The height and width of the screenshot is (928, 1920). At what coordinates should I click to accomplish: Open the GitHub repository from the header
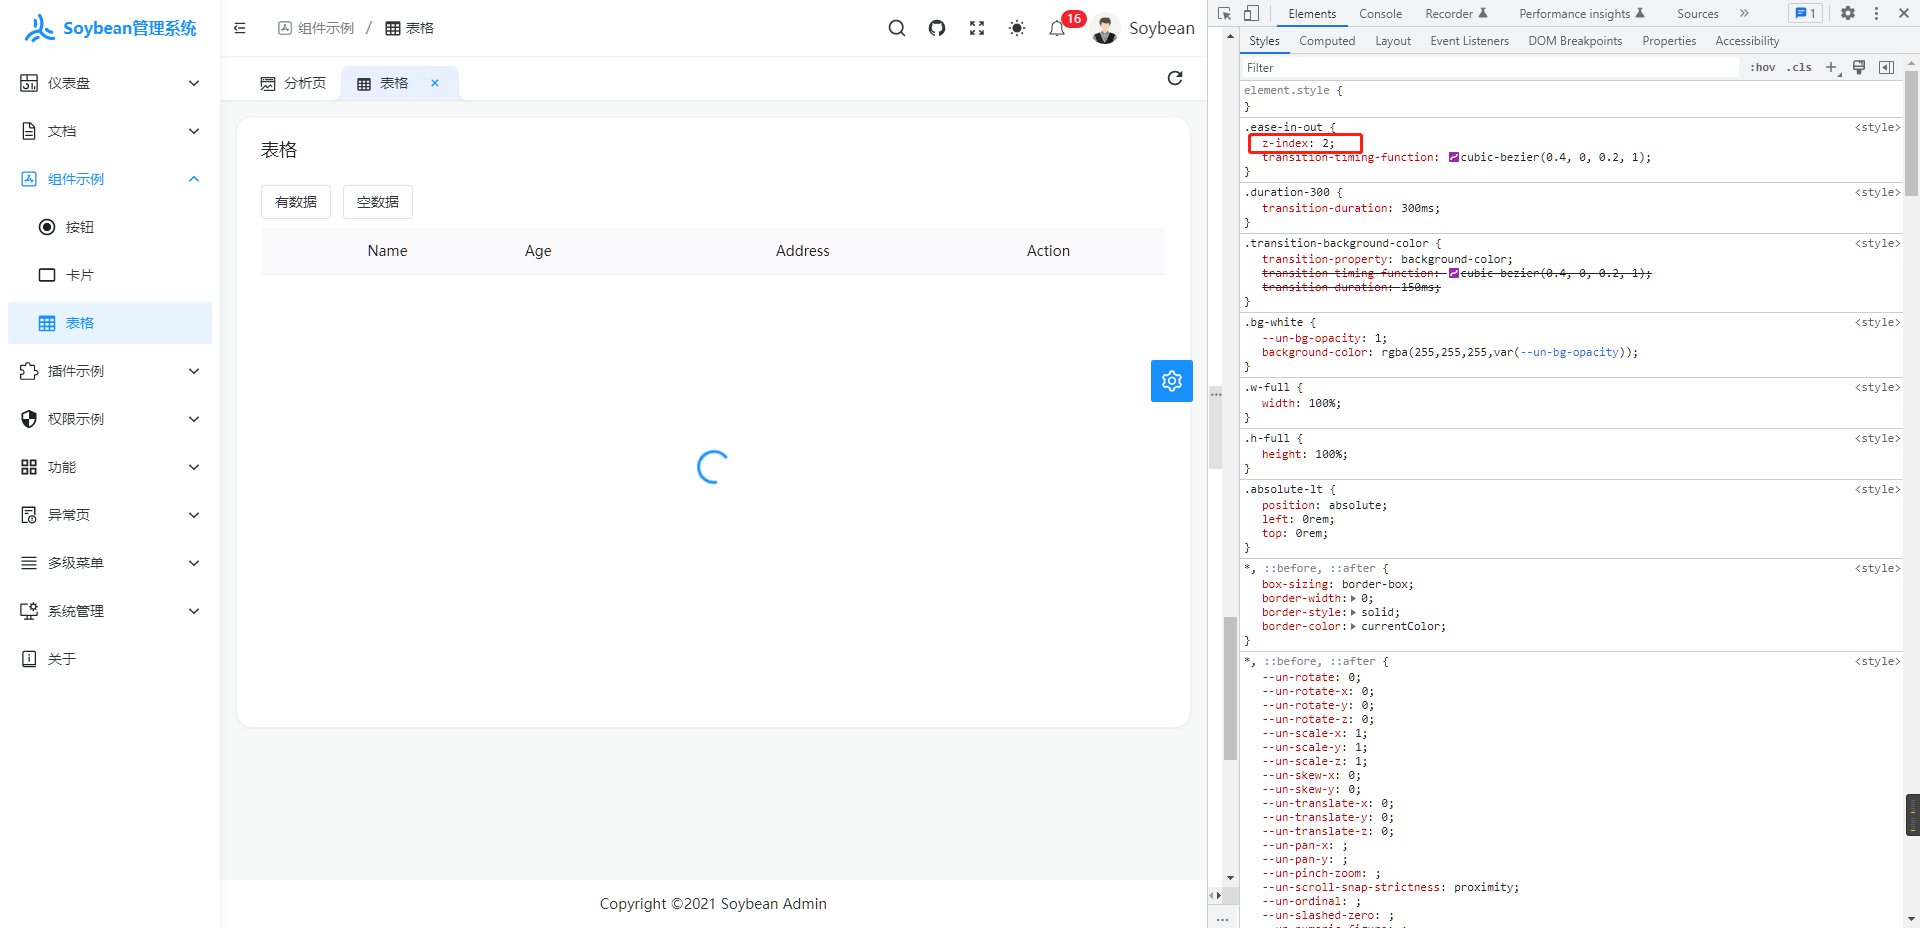[936, 28]
